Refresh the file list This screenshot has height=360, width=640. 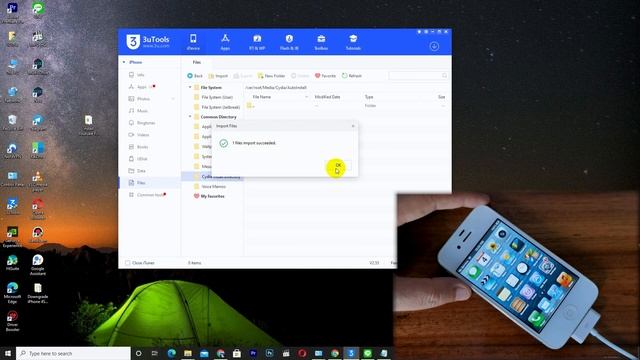pyautogui.click(x=351, y=76)
